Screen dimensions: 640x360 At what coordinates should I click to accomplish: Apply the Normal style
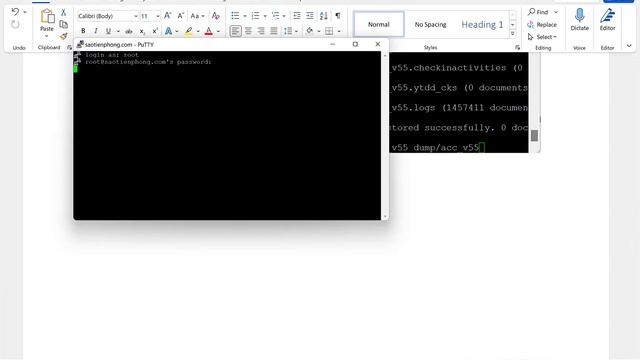379,24
